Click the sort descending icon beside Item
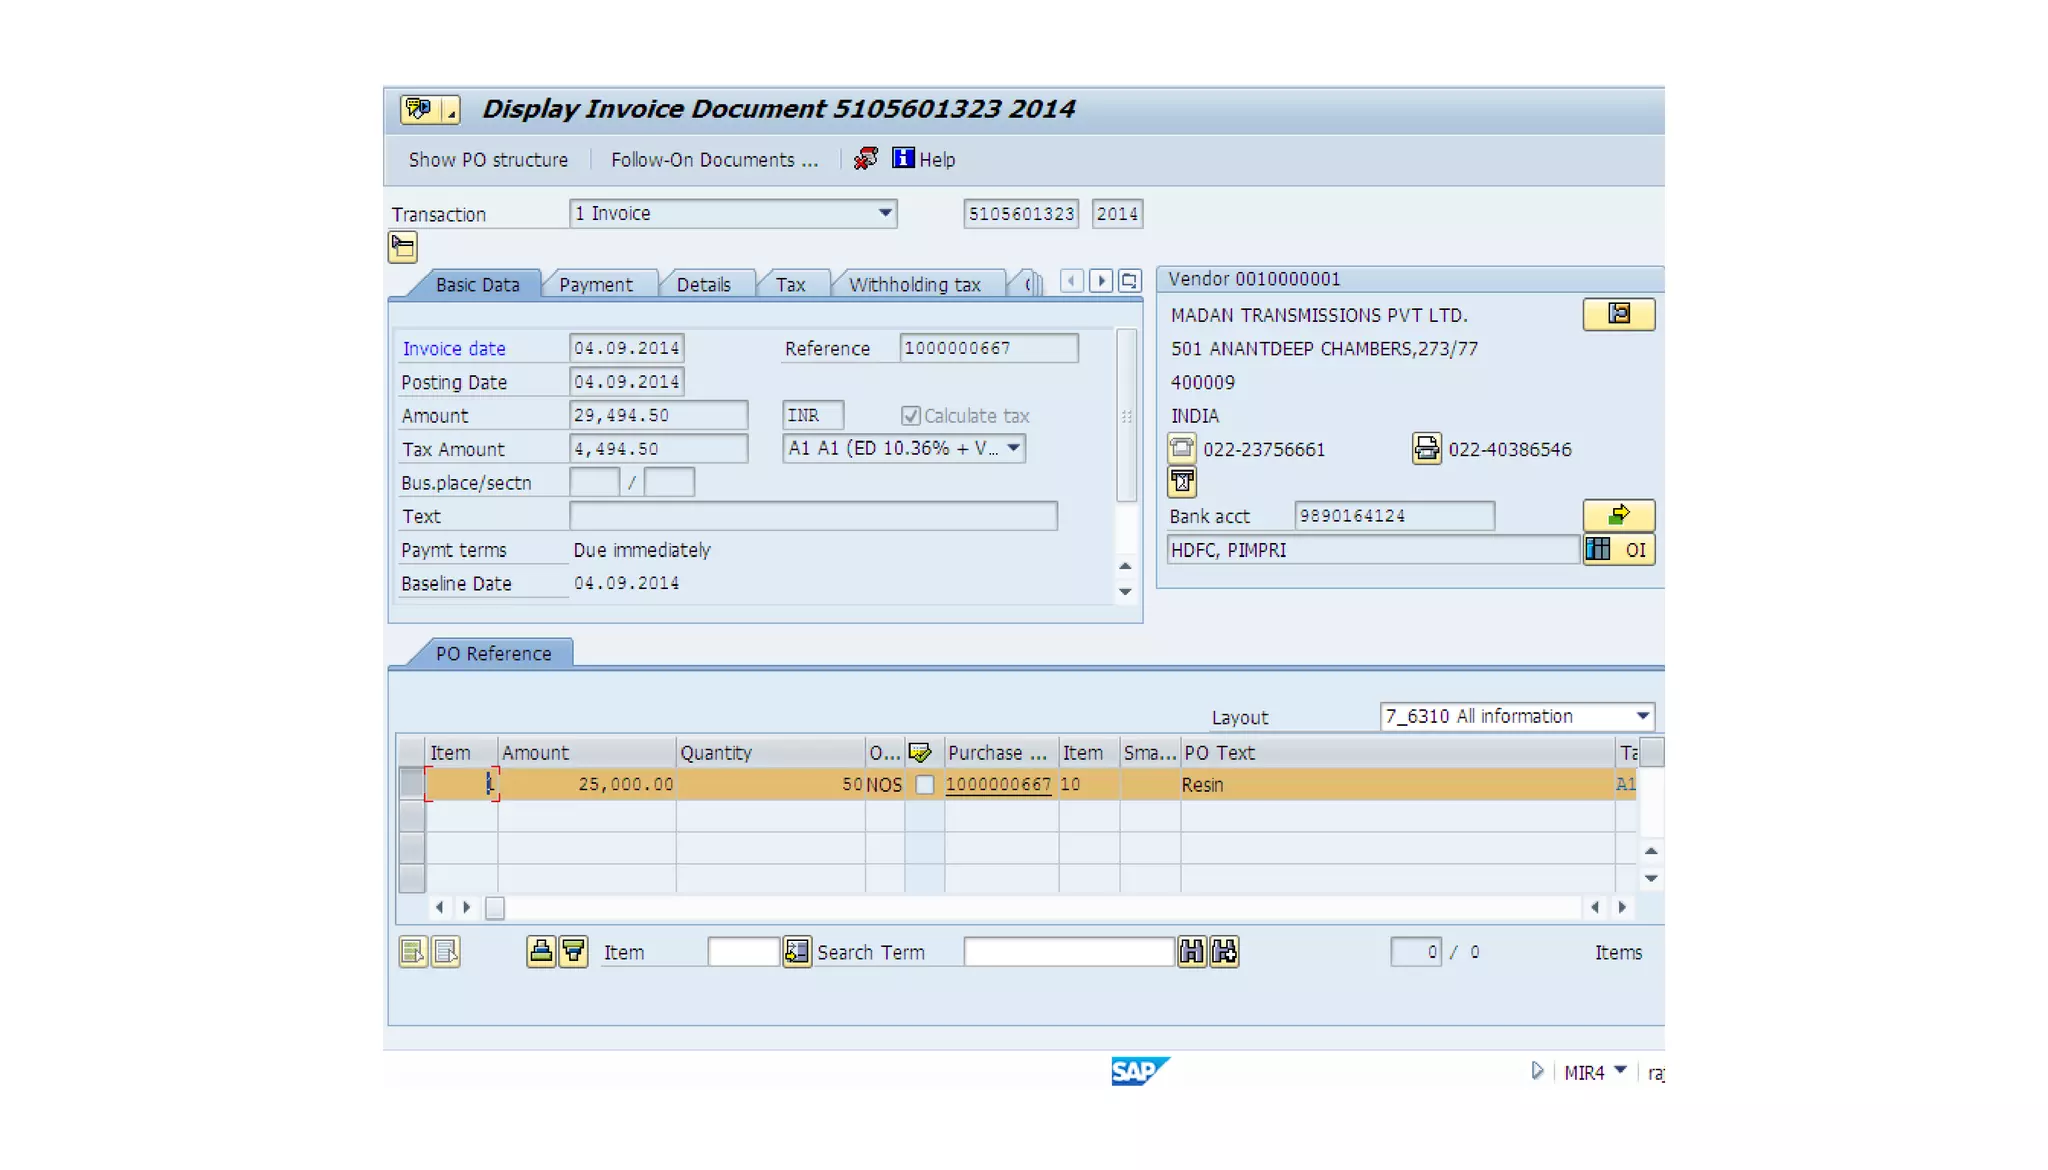The image size is (2048, 1170). coord(573,951)
